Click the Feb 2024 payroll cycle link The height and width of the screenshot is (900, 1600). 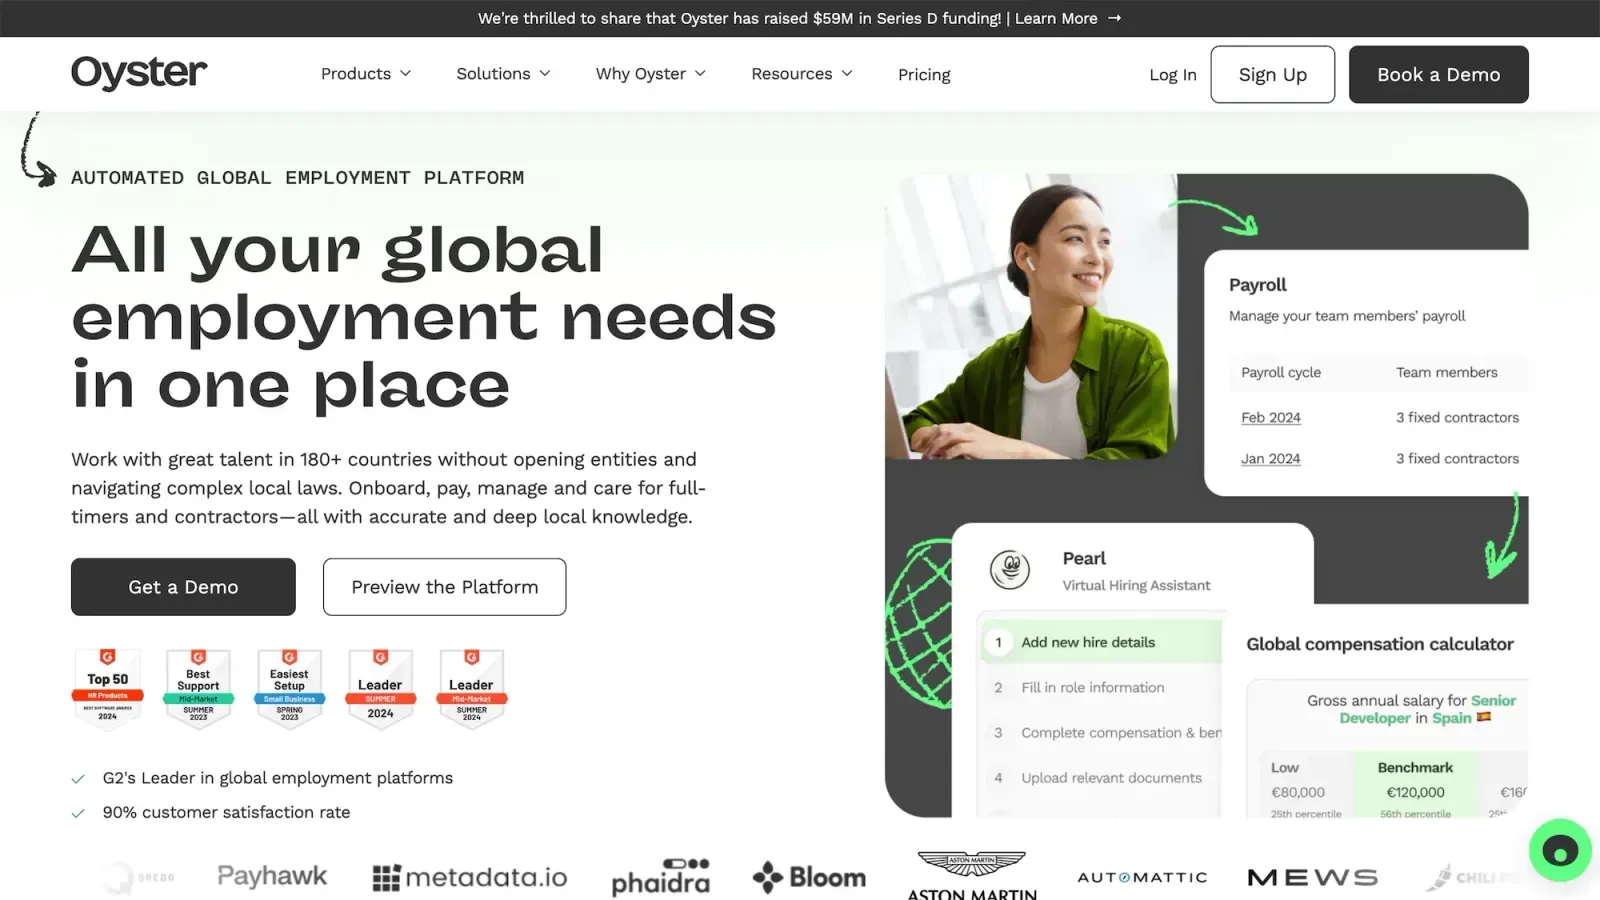tap(1271, 418)
